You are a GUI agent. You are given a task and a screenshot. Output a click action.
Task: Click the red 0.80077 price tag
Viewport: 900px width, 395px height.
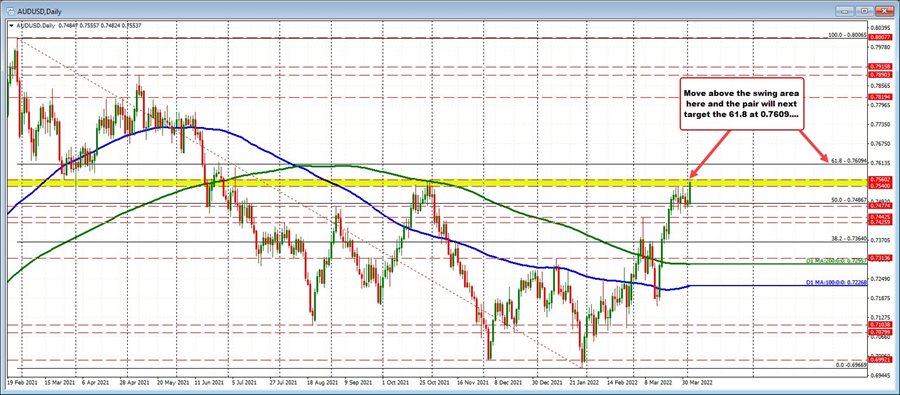pyautogui.click(x=879, y=37)
